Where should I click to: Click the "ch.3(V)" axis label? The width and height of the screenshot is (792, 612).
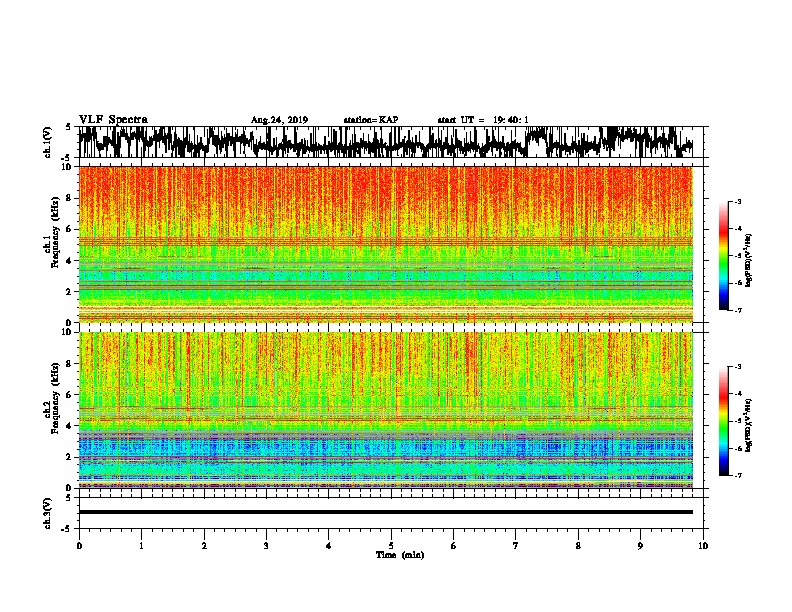(x=48, y=513)
